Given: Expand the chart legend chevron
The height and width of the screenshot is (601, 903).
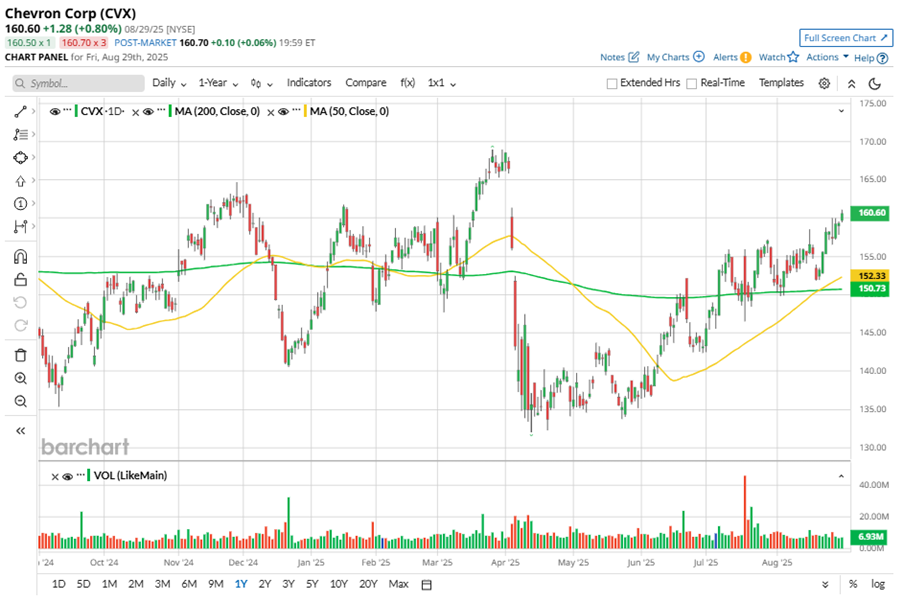Looking at the screenshot, I should (841, 111).
